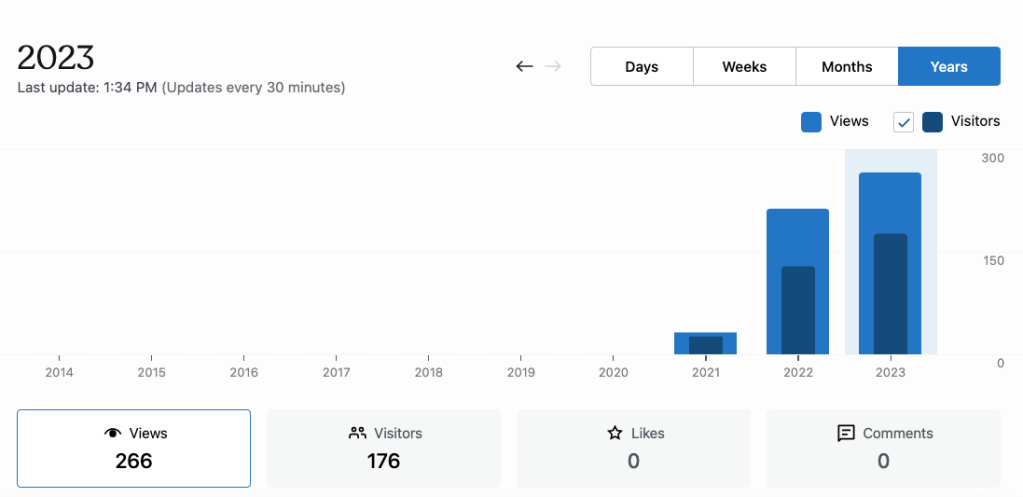
Task: Select the Likes stat card
Action: tap(633, 448)
